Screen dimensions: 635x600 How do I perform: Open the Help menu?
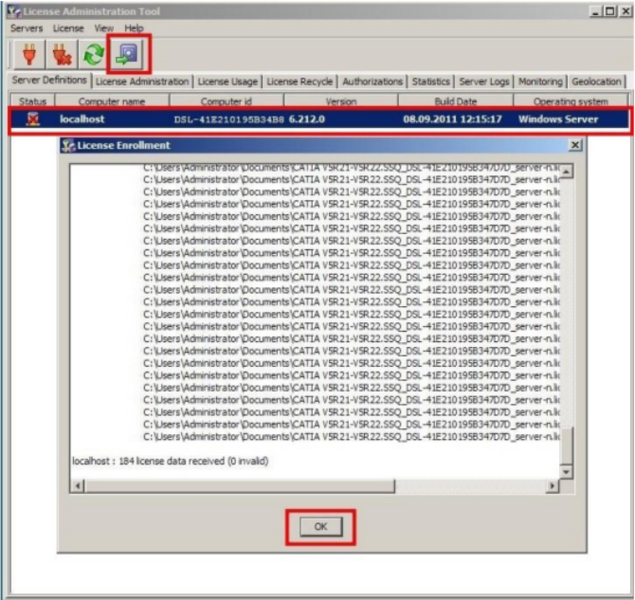134,28
